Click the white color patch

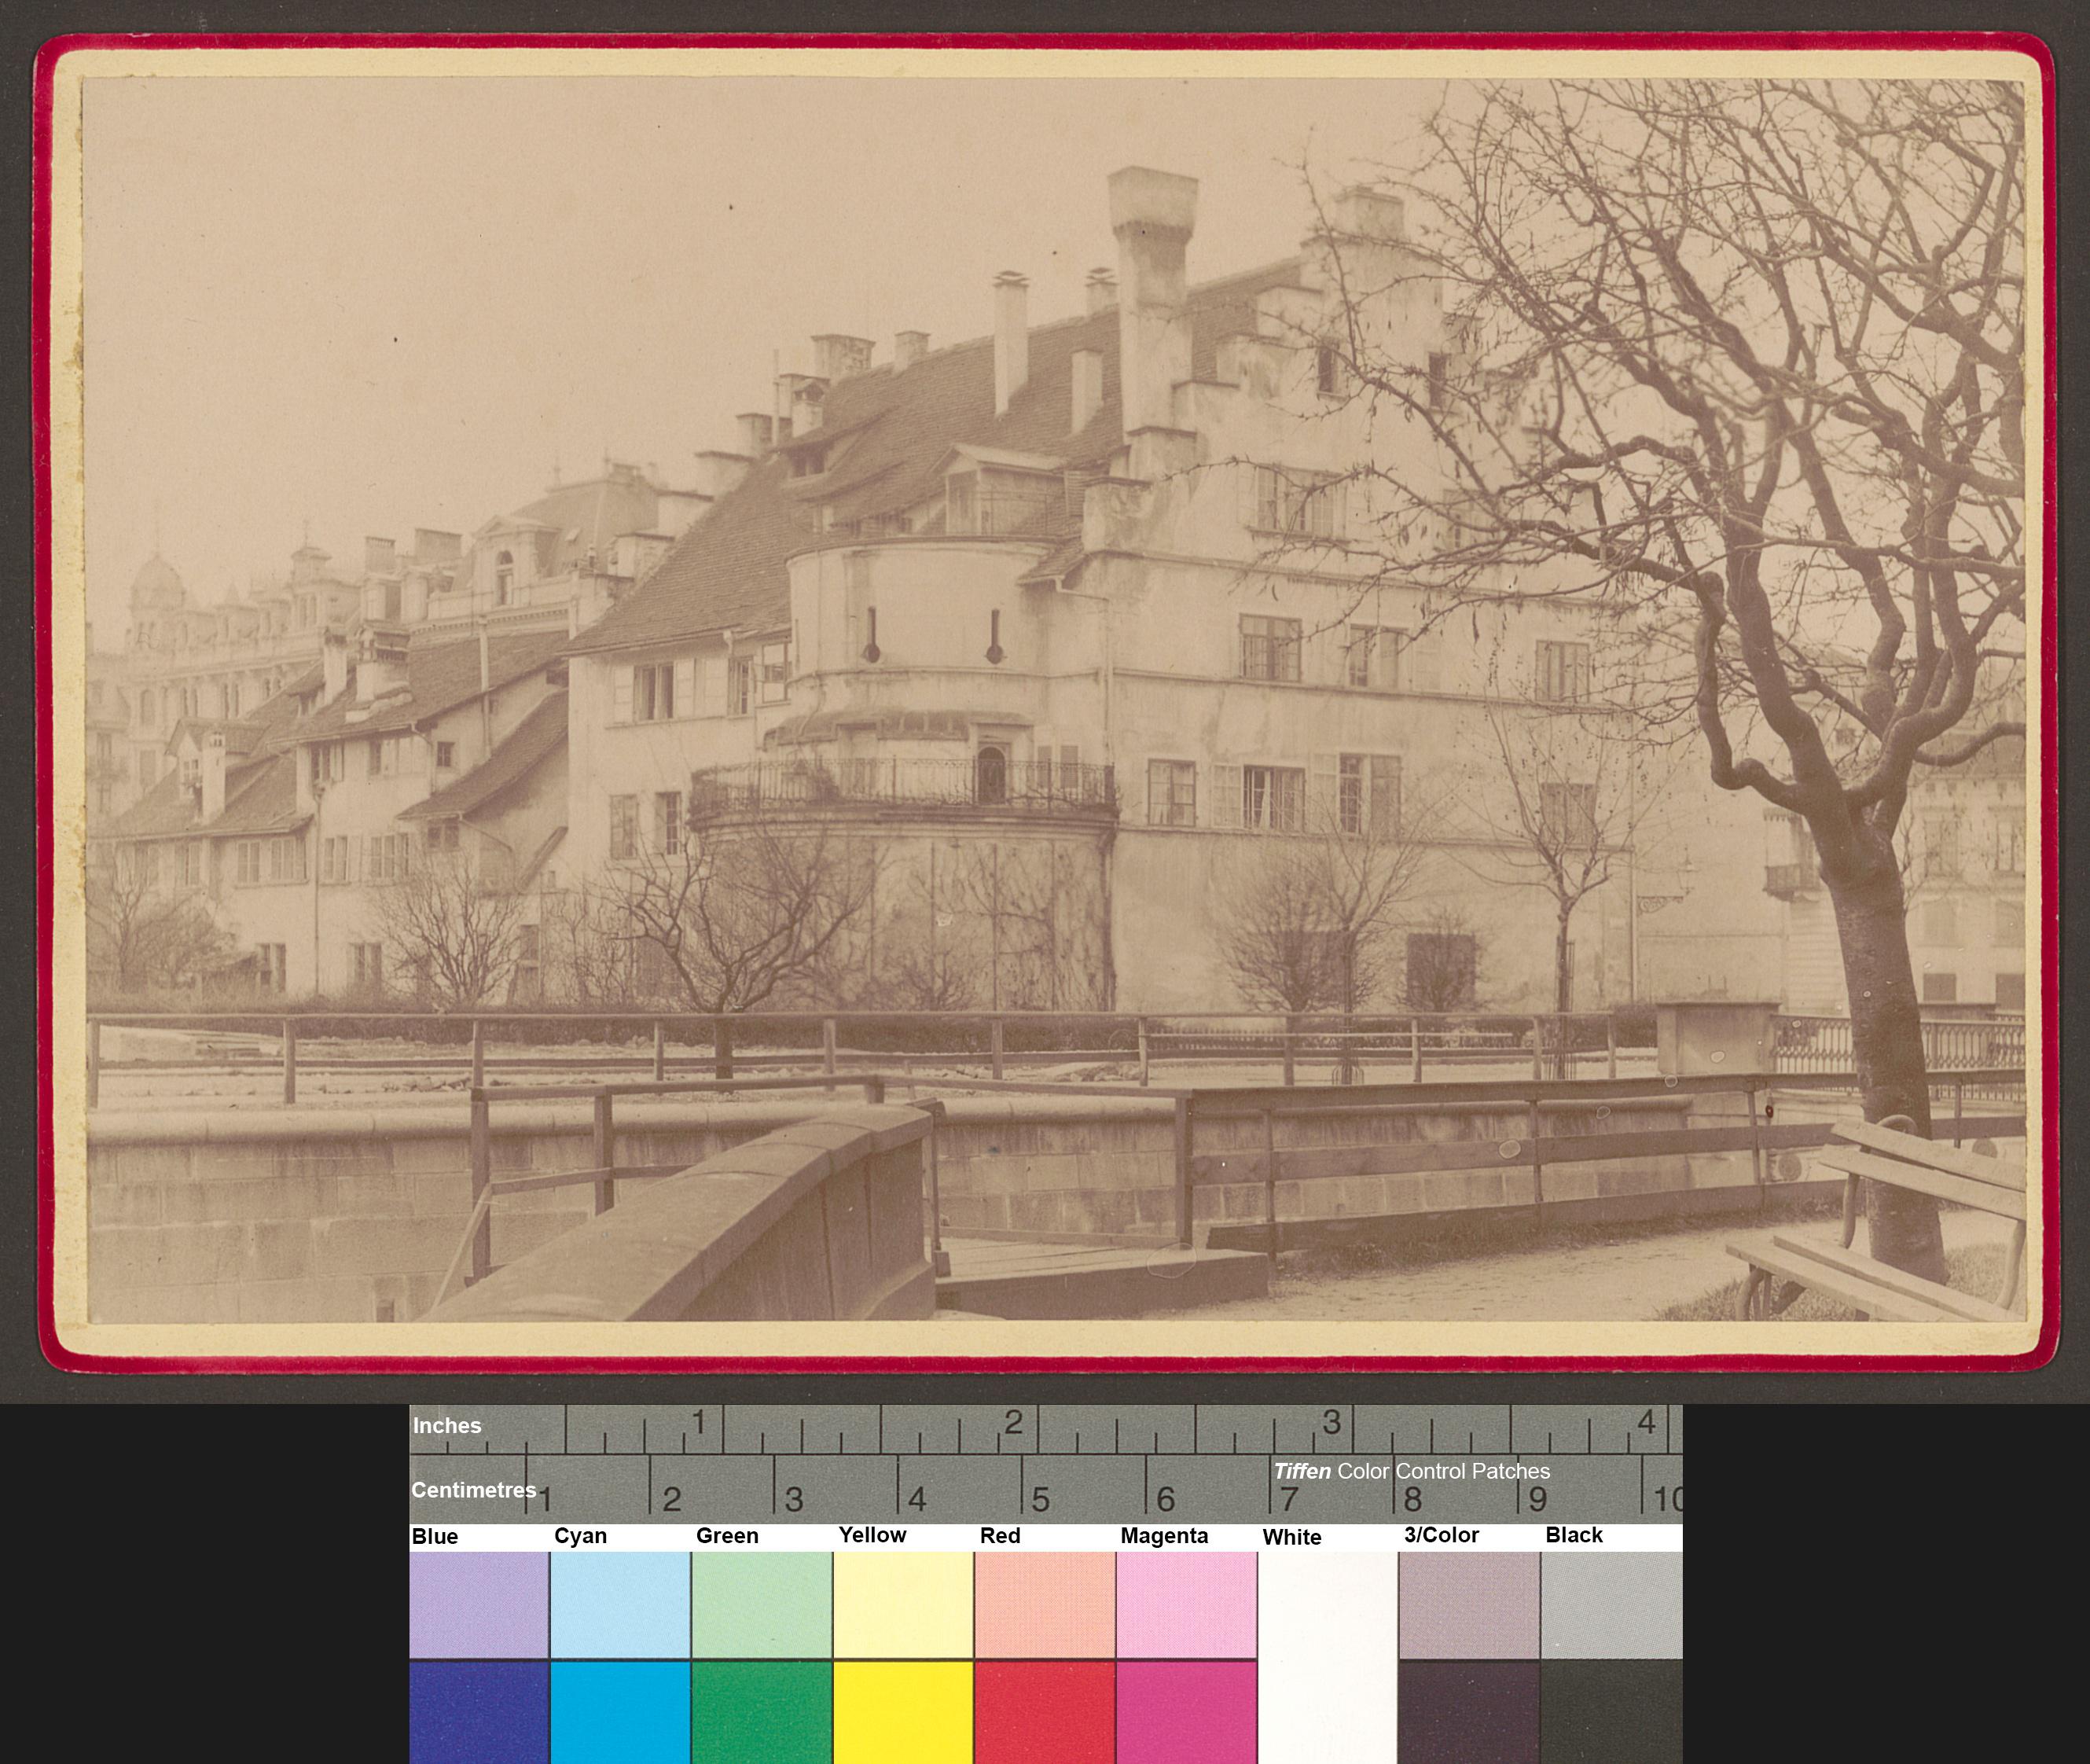tap(1328, 1657)
